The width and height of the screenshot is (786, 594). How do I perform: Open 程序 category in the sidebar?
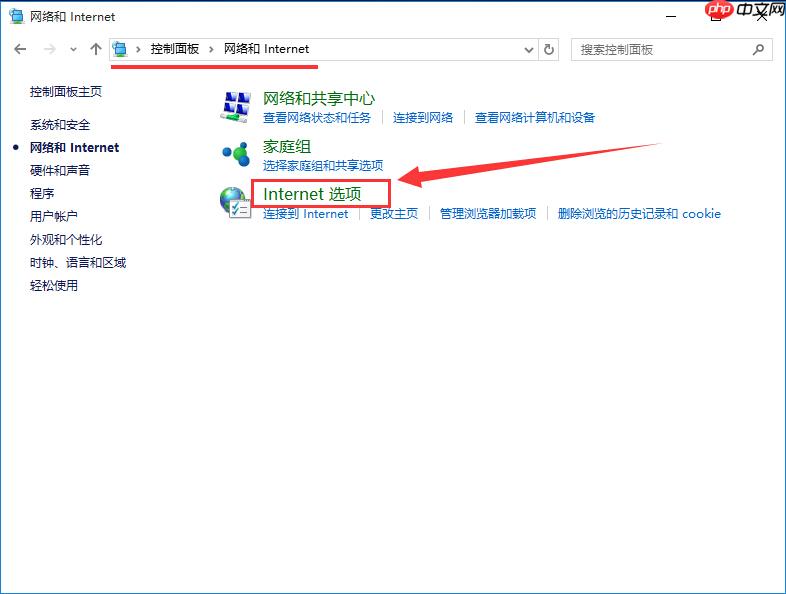pos(42,193)
